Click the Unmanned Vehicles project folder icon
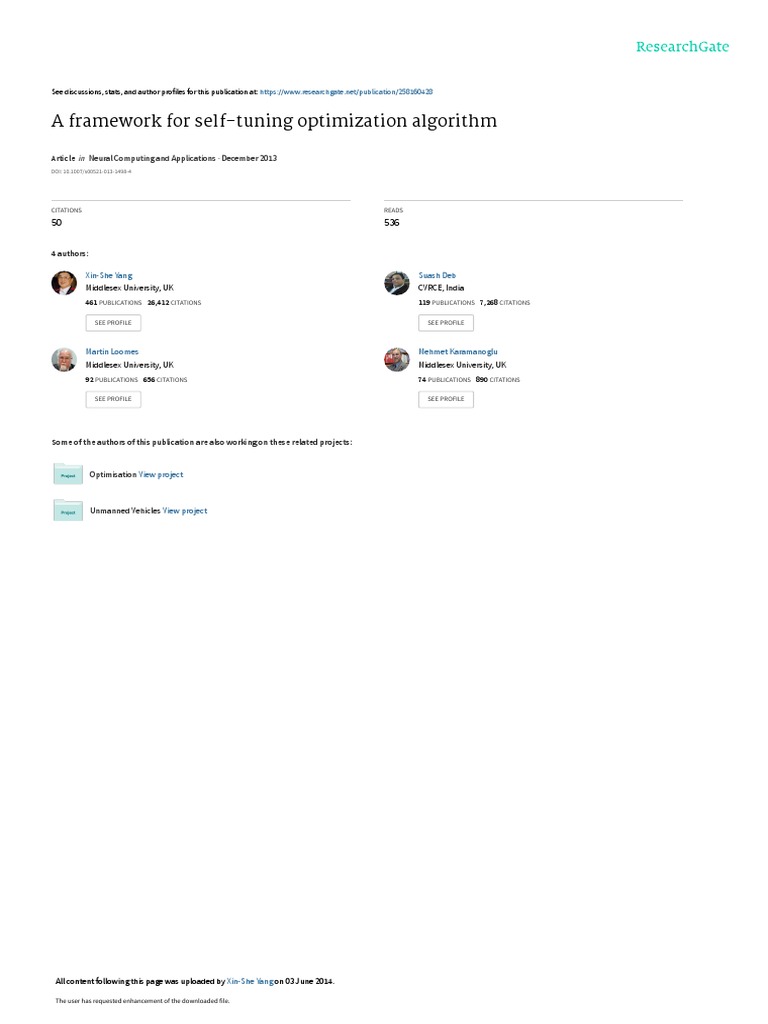Screen dimensions: 768x1024 (x=68, y=511)
